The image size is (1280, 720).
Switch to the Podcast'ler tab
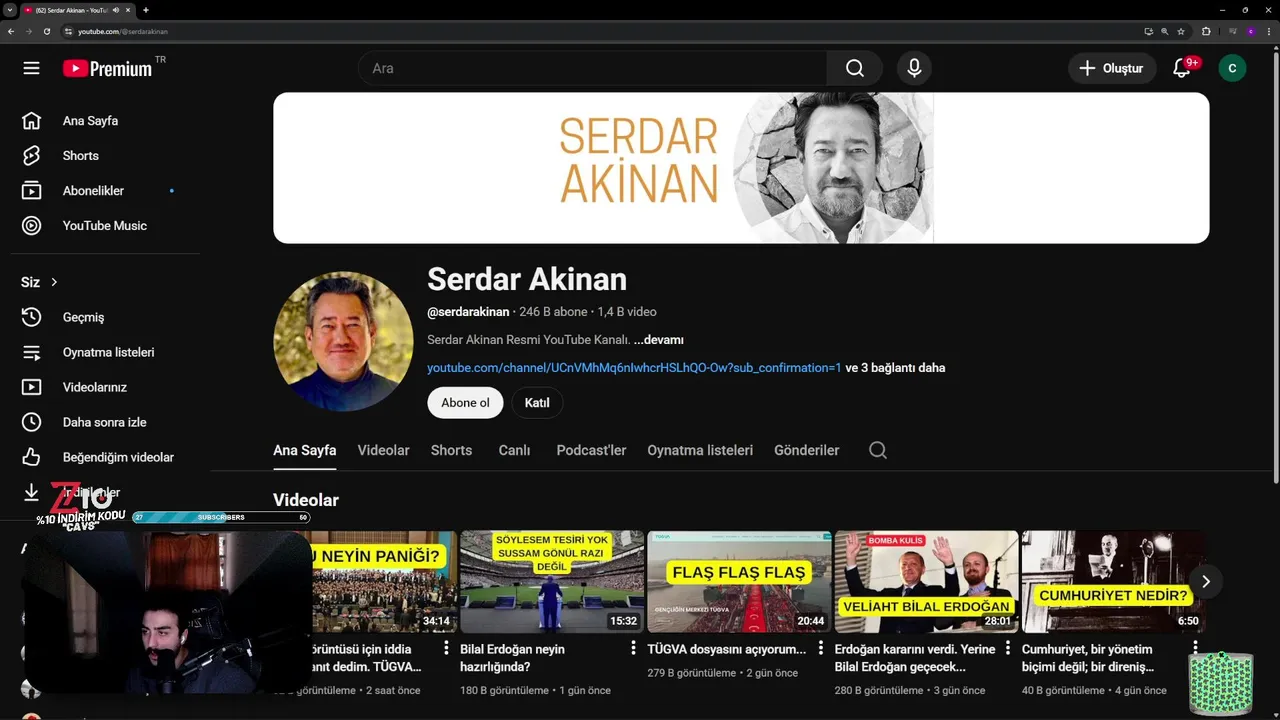point(591,450)
